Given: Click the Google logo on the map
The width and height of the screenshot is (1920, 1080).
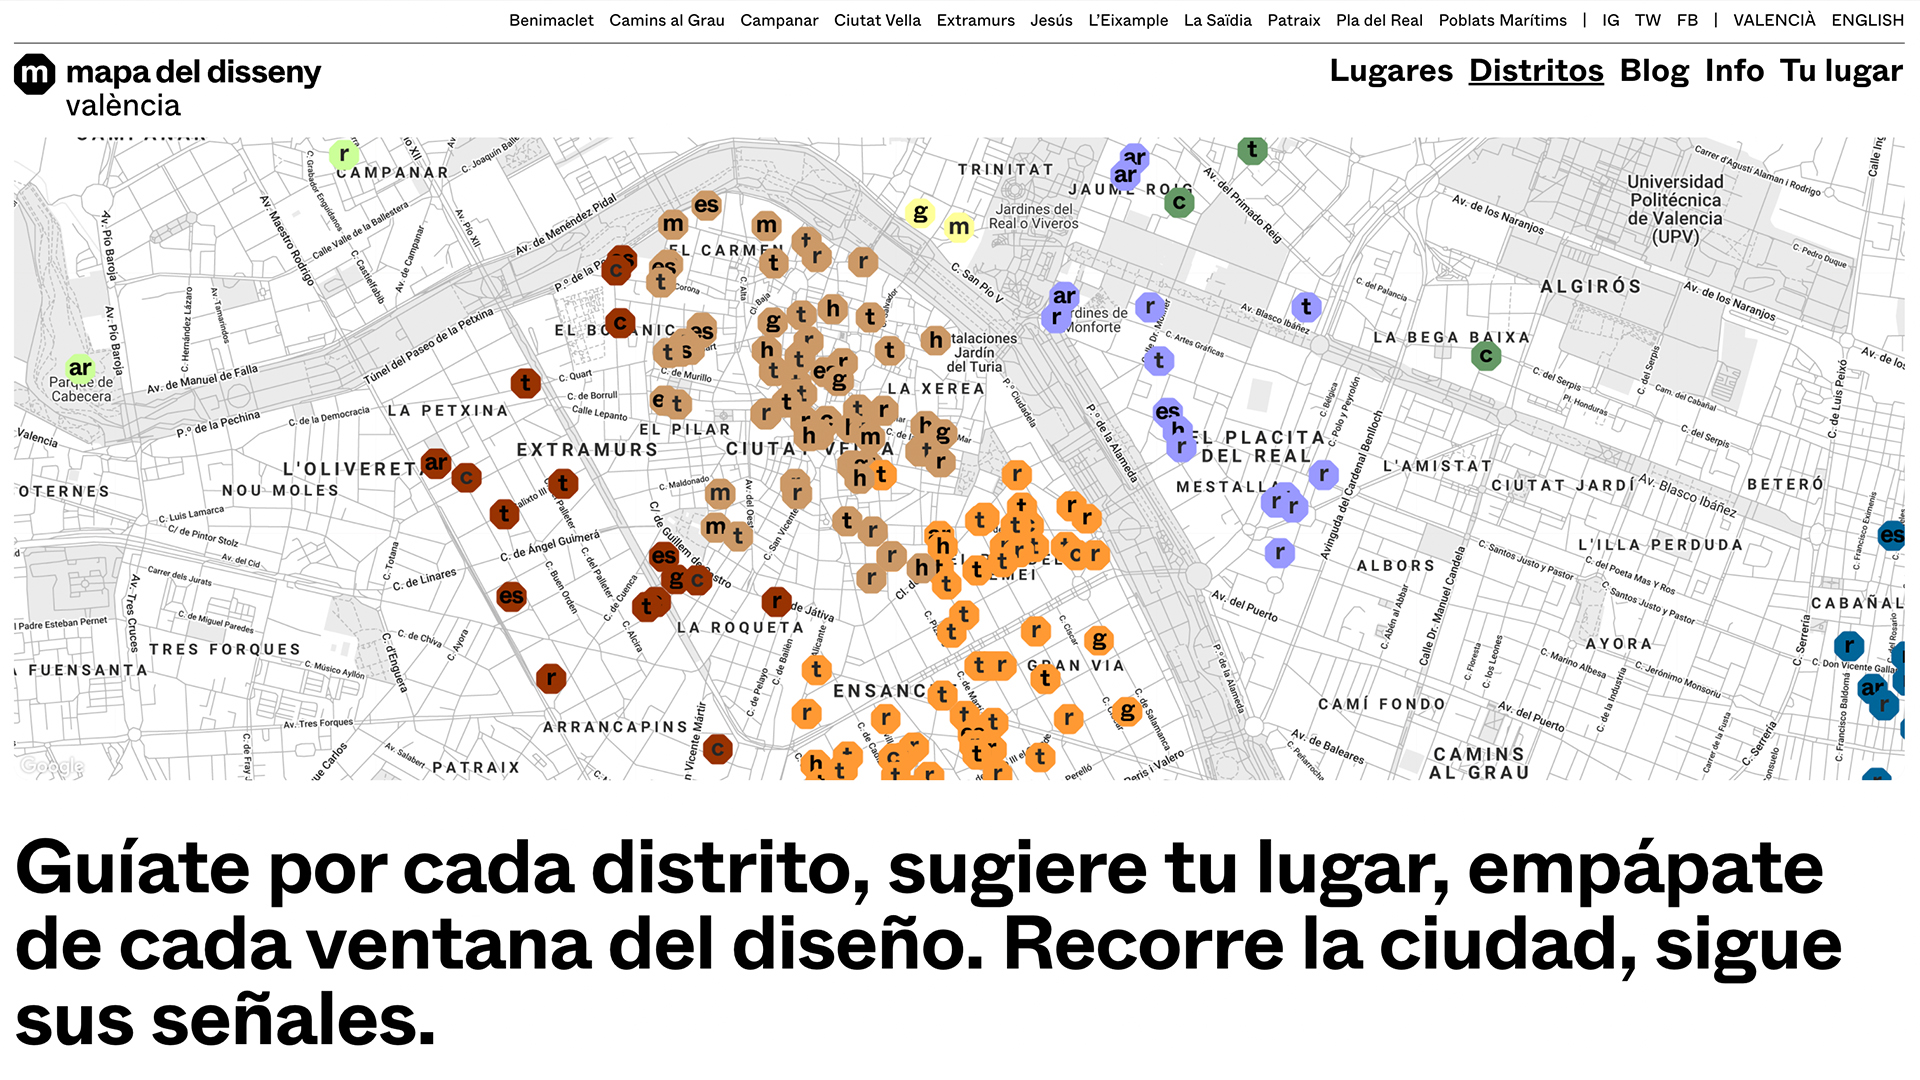Looking at the screenshot, I should pos(52,766).
